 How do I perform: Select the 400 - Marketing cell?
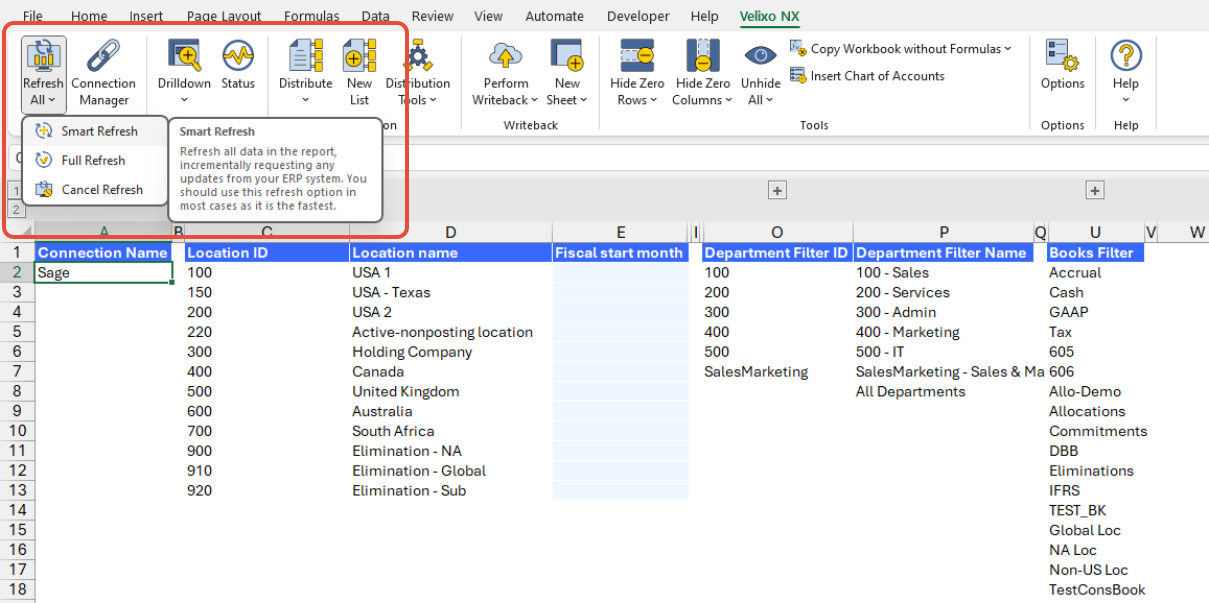click(x=943, y=332)
